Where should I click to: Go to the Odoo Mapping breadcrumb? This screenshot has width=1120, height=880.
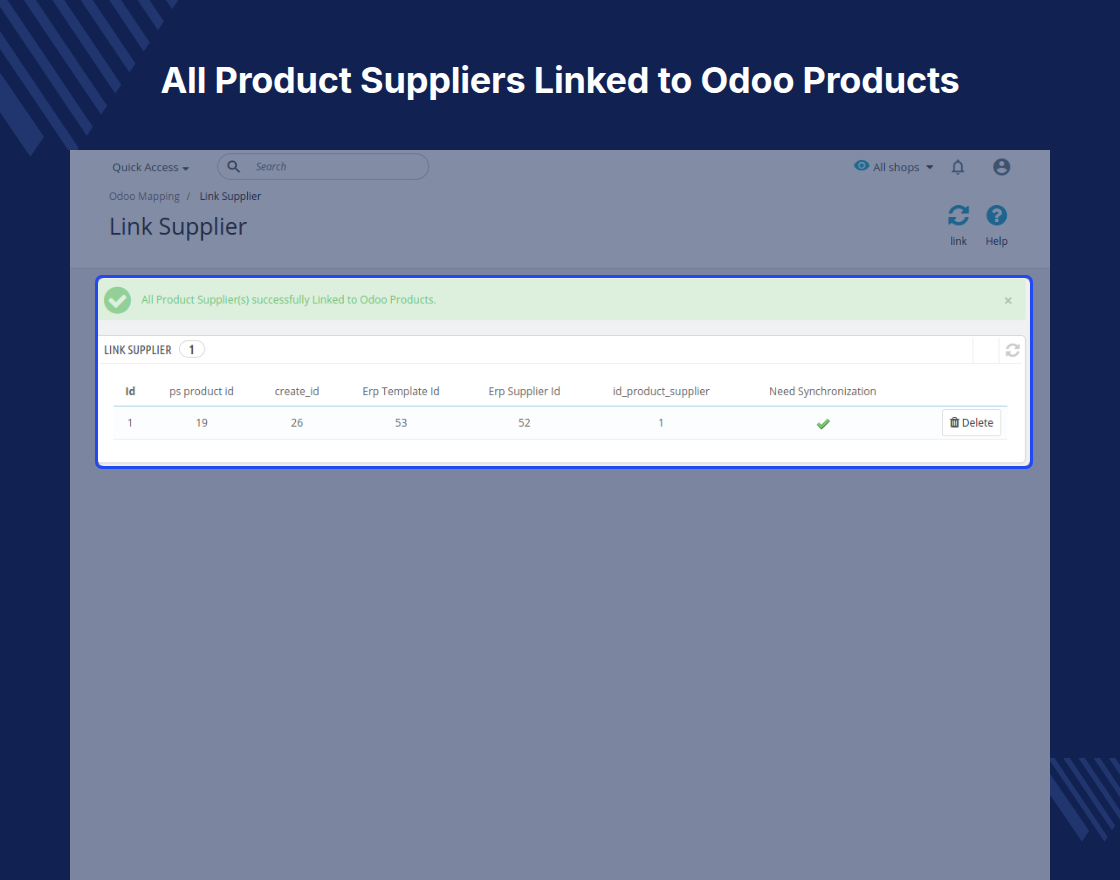tap(144, 196)
